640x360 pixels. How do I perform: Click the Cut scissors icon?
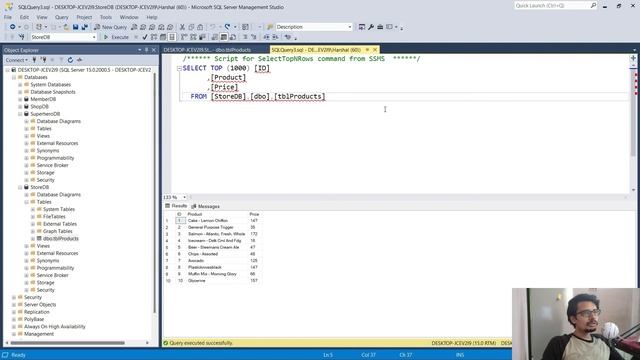pyautogui.click(x=182, y=27)
